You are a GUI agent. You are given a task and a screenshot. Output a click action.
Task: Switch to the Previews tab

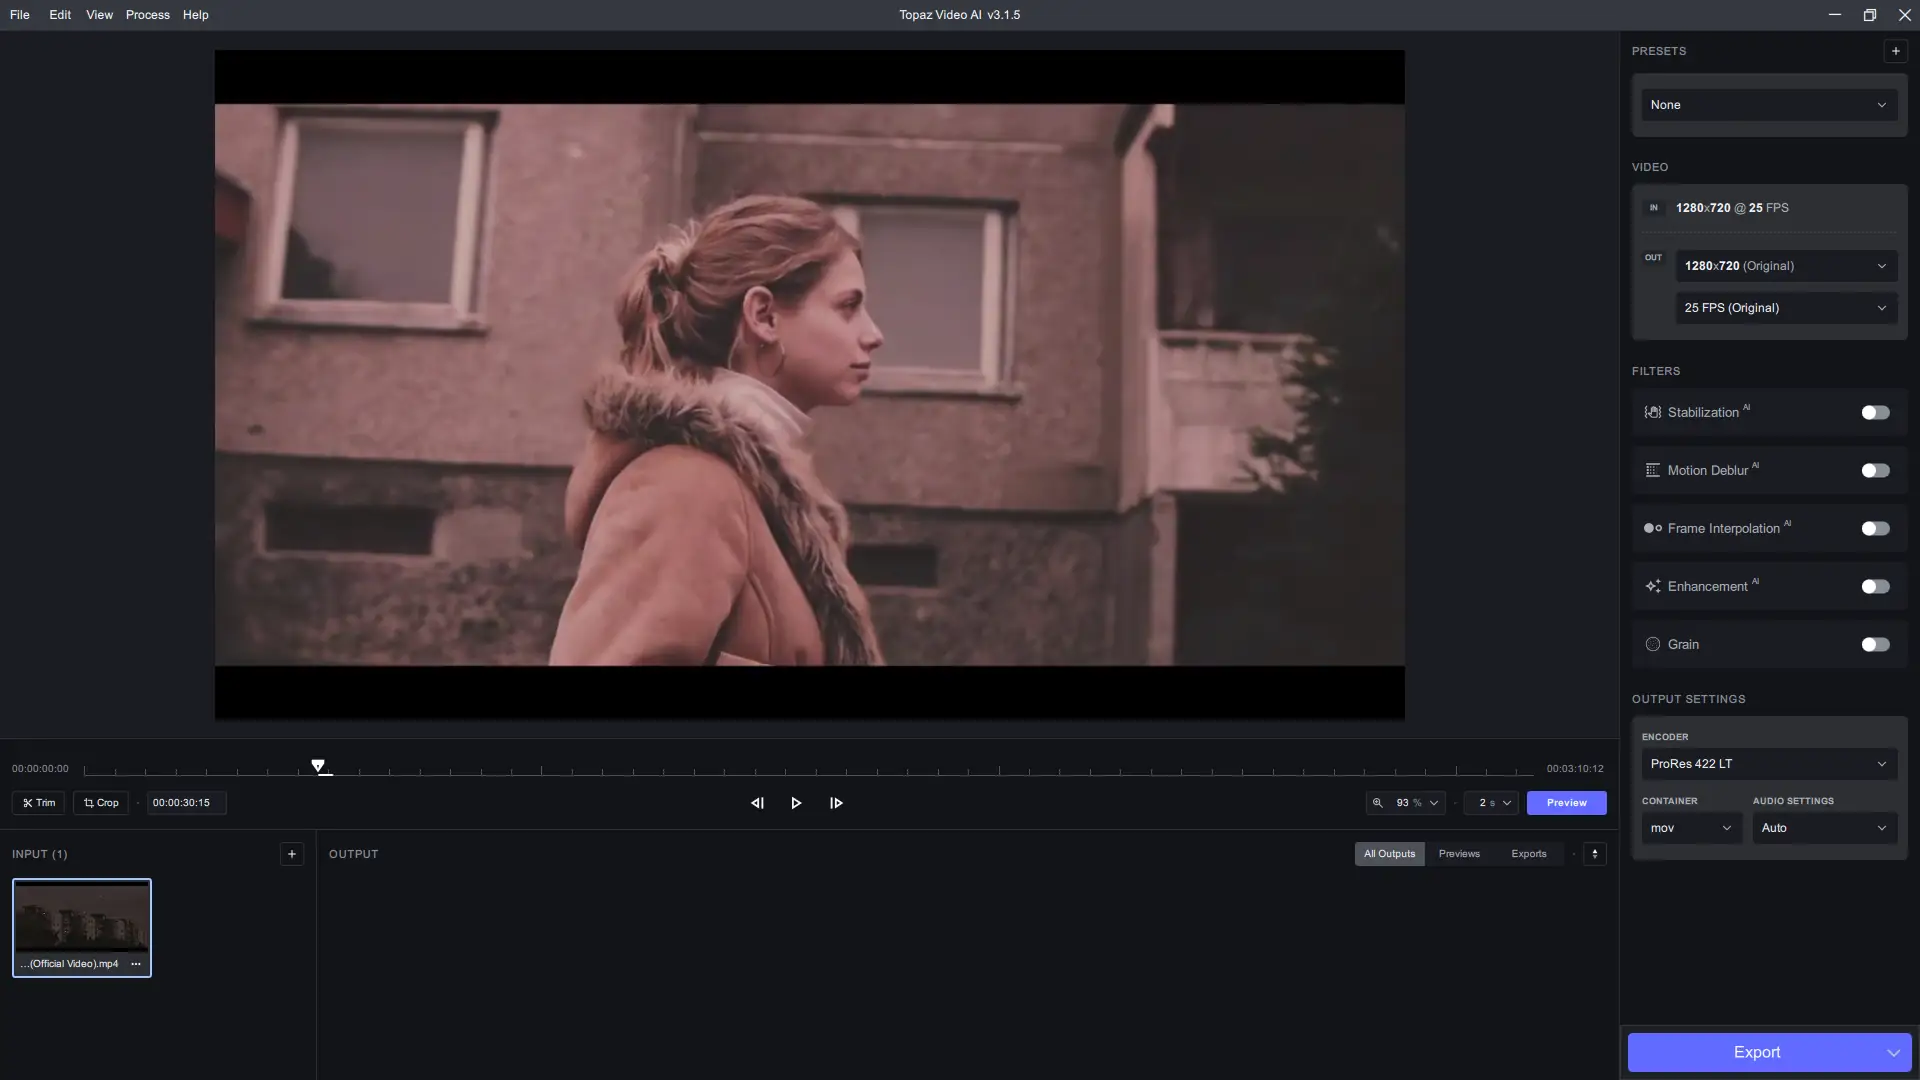point(1459,854)
